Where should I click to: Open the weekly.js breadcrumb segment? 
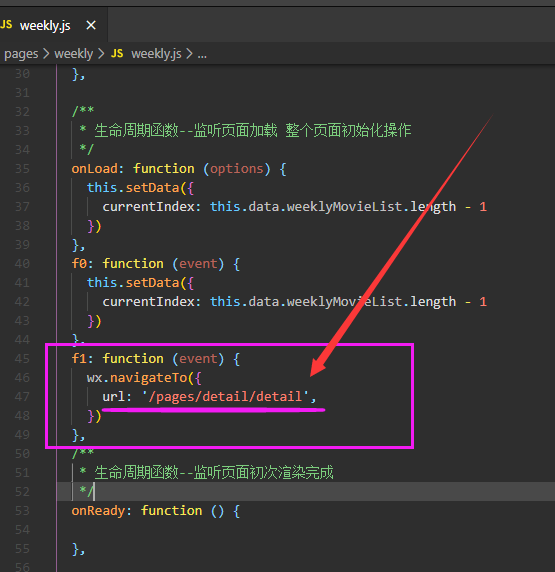click(156, 54)
